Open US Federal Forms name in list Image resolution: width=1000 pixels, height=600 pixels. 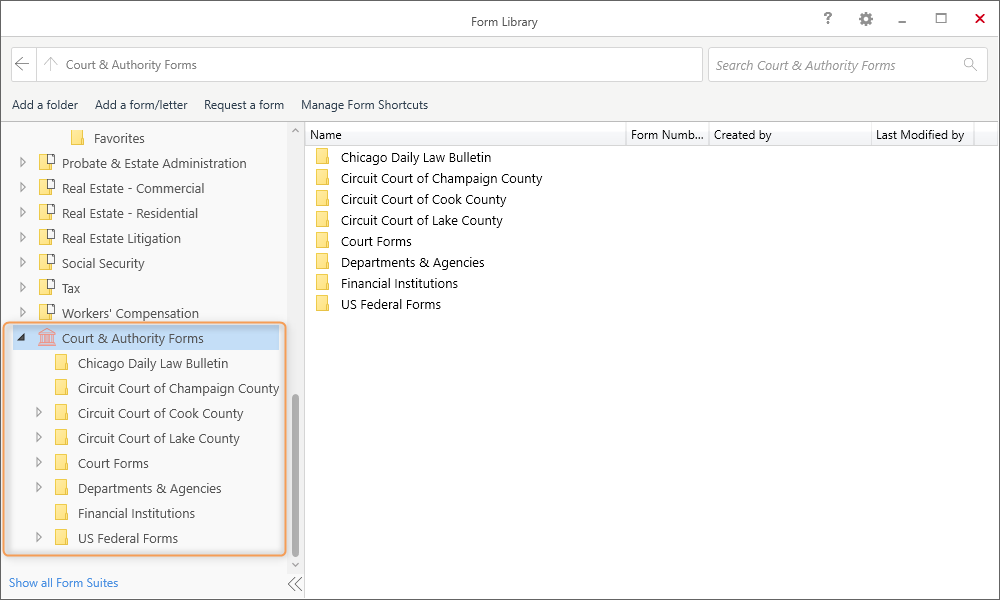click(391, 304)
